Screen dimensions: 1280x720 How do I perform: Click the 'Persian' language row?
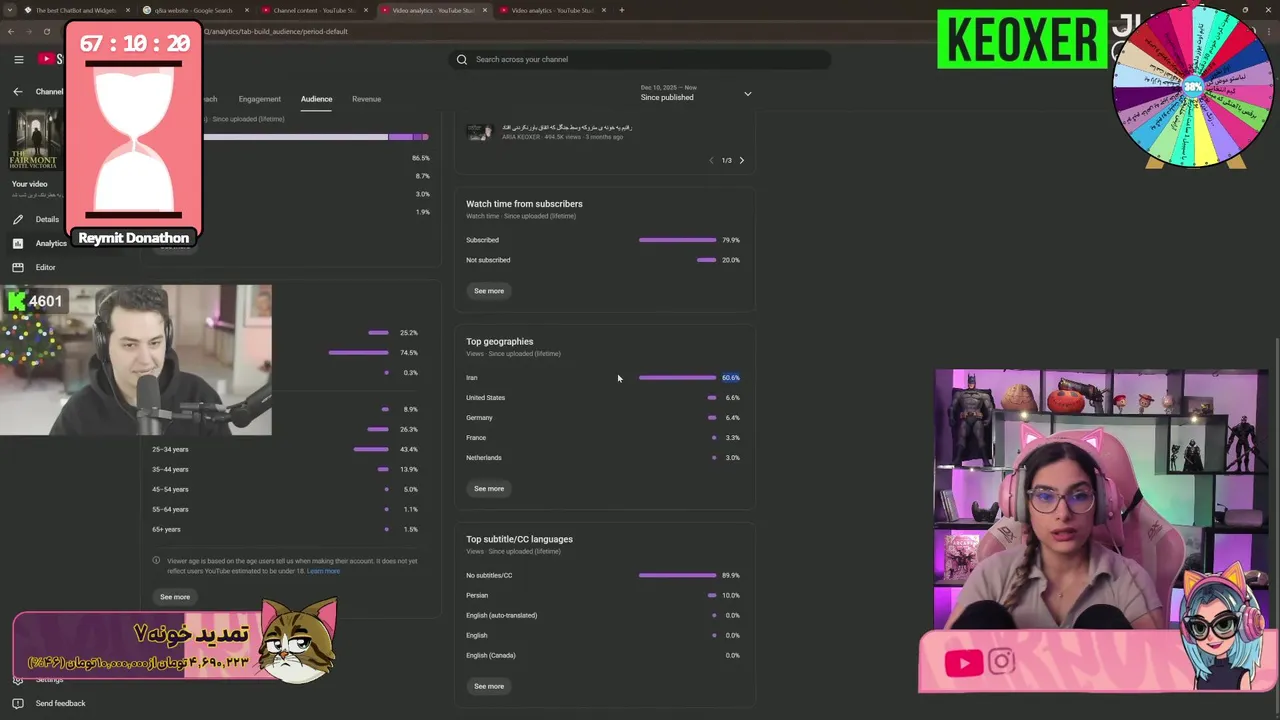point(603,595)
